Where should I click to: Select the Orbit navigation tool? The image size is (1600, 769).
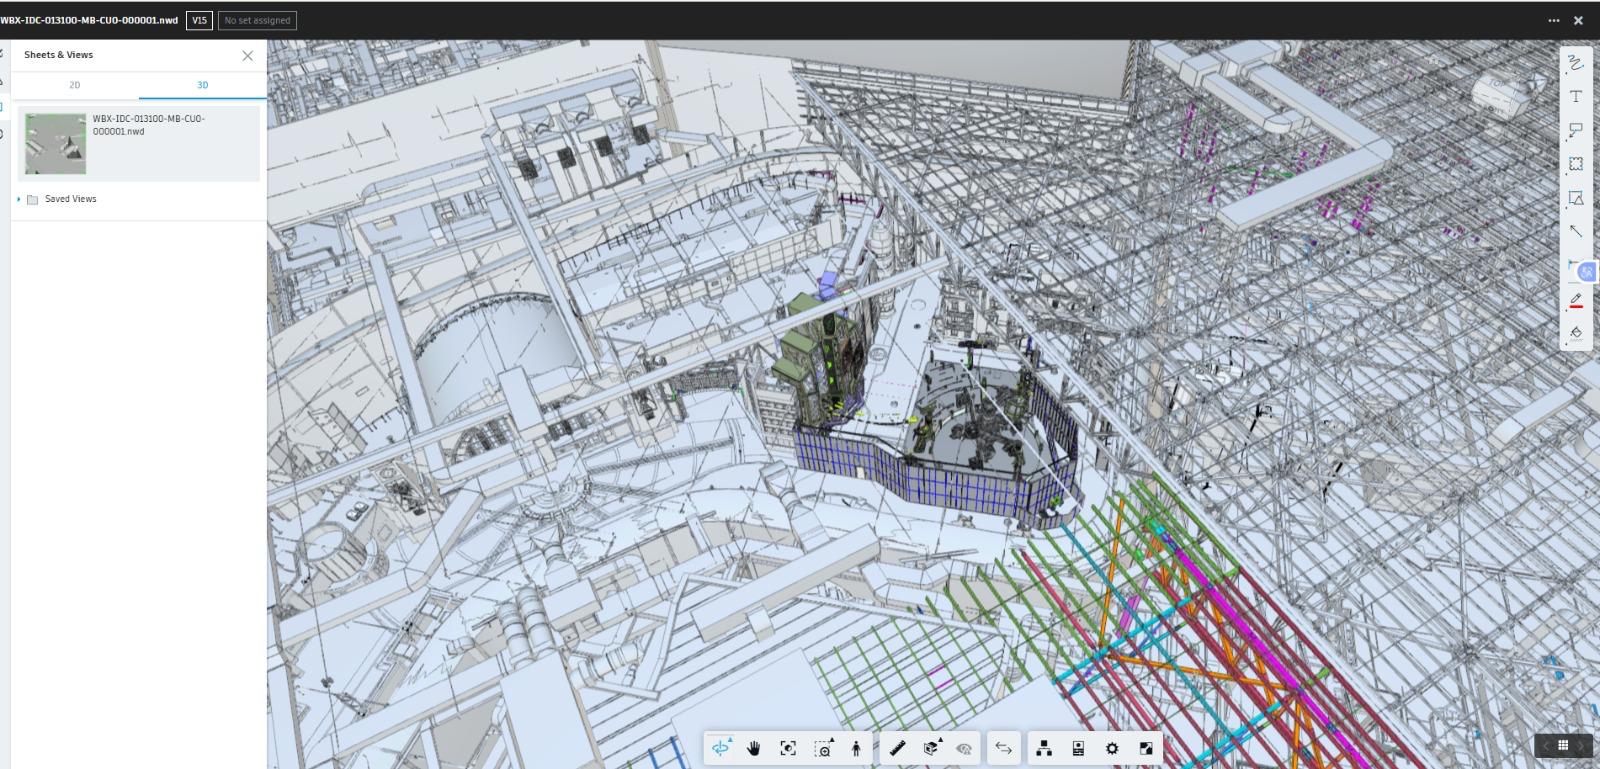click(720, 748)
